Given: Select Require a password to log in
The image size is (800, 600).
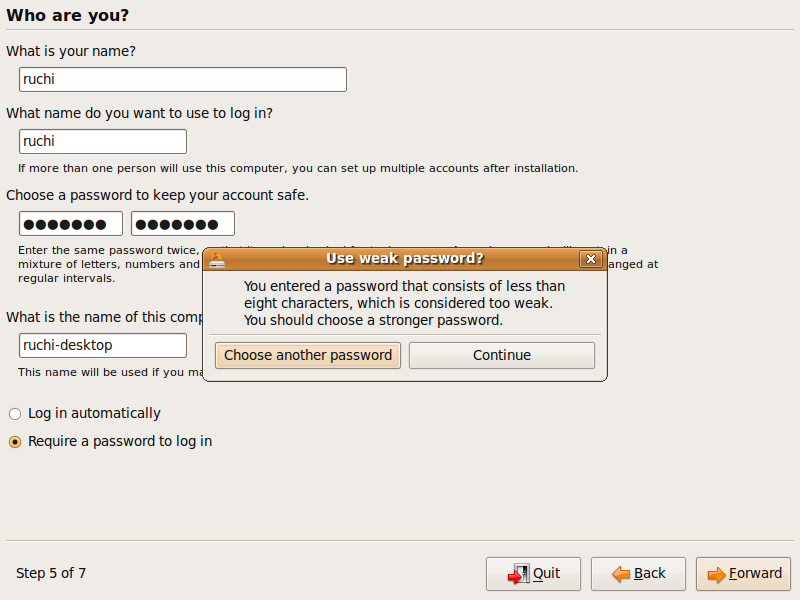Looking at the screenshot, I should [15, 441].
